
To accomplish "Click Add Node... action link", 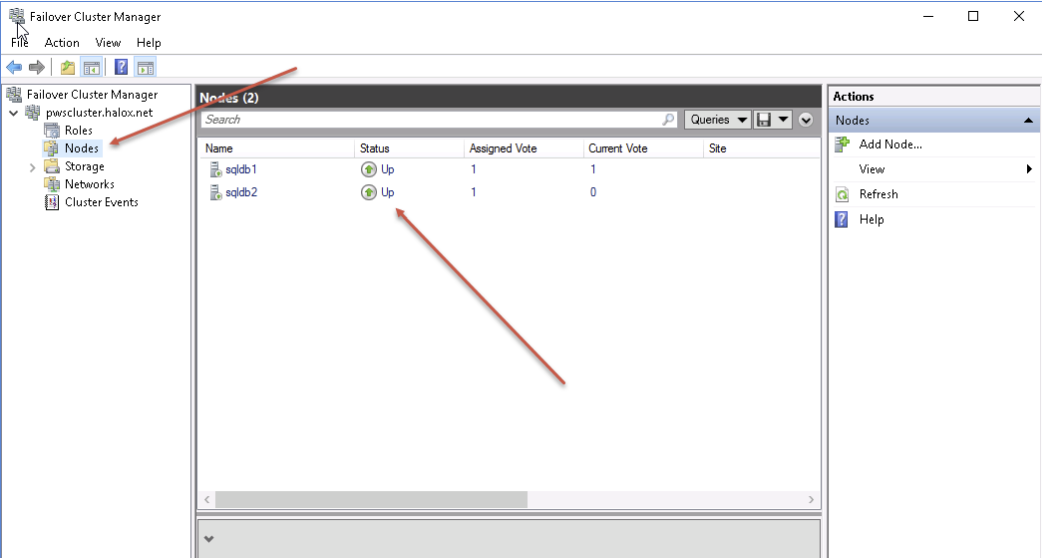I will [890, 144].
